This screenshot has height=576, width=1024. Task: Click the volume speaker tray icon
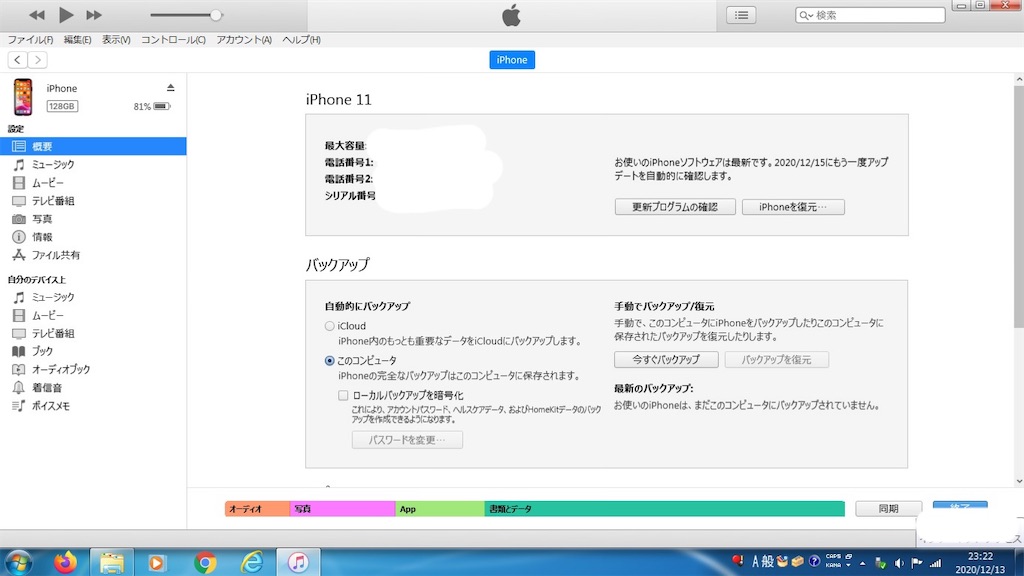click(899, 563)
